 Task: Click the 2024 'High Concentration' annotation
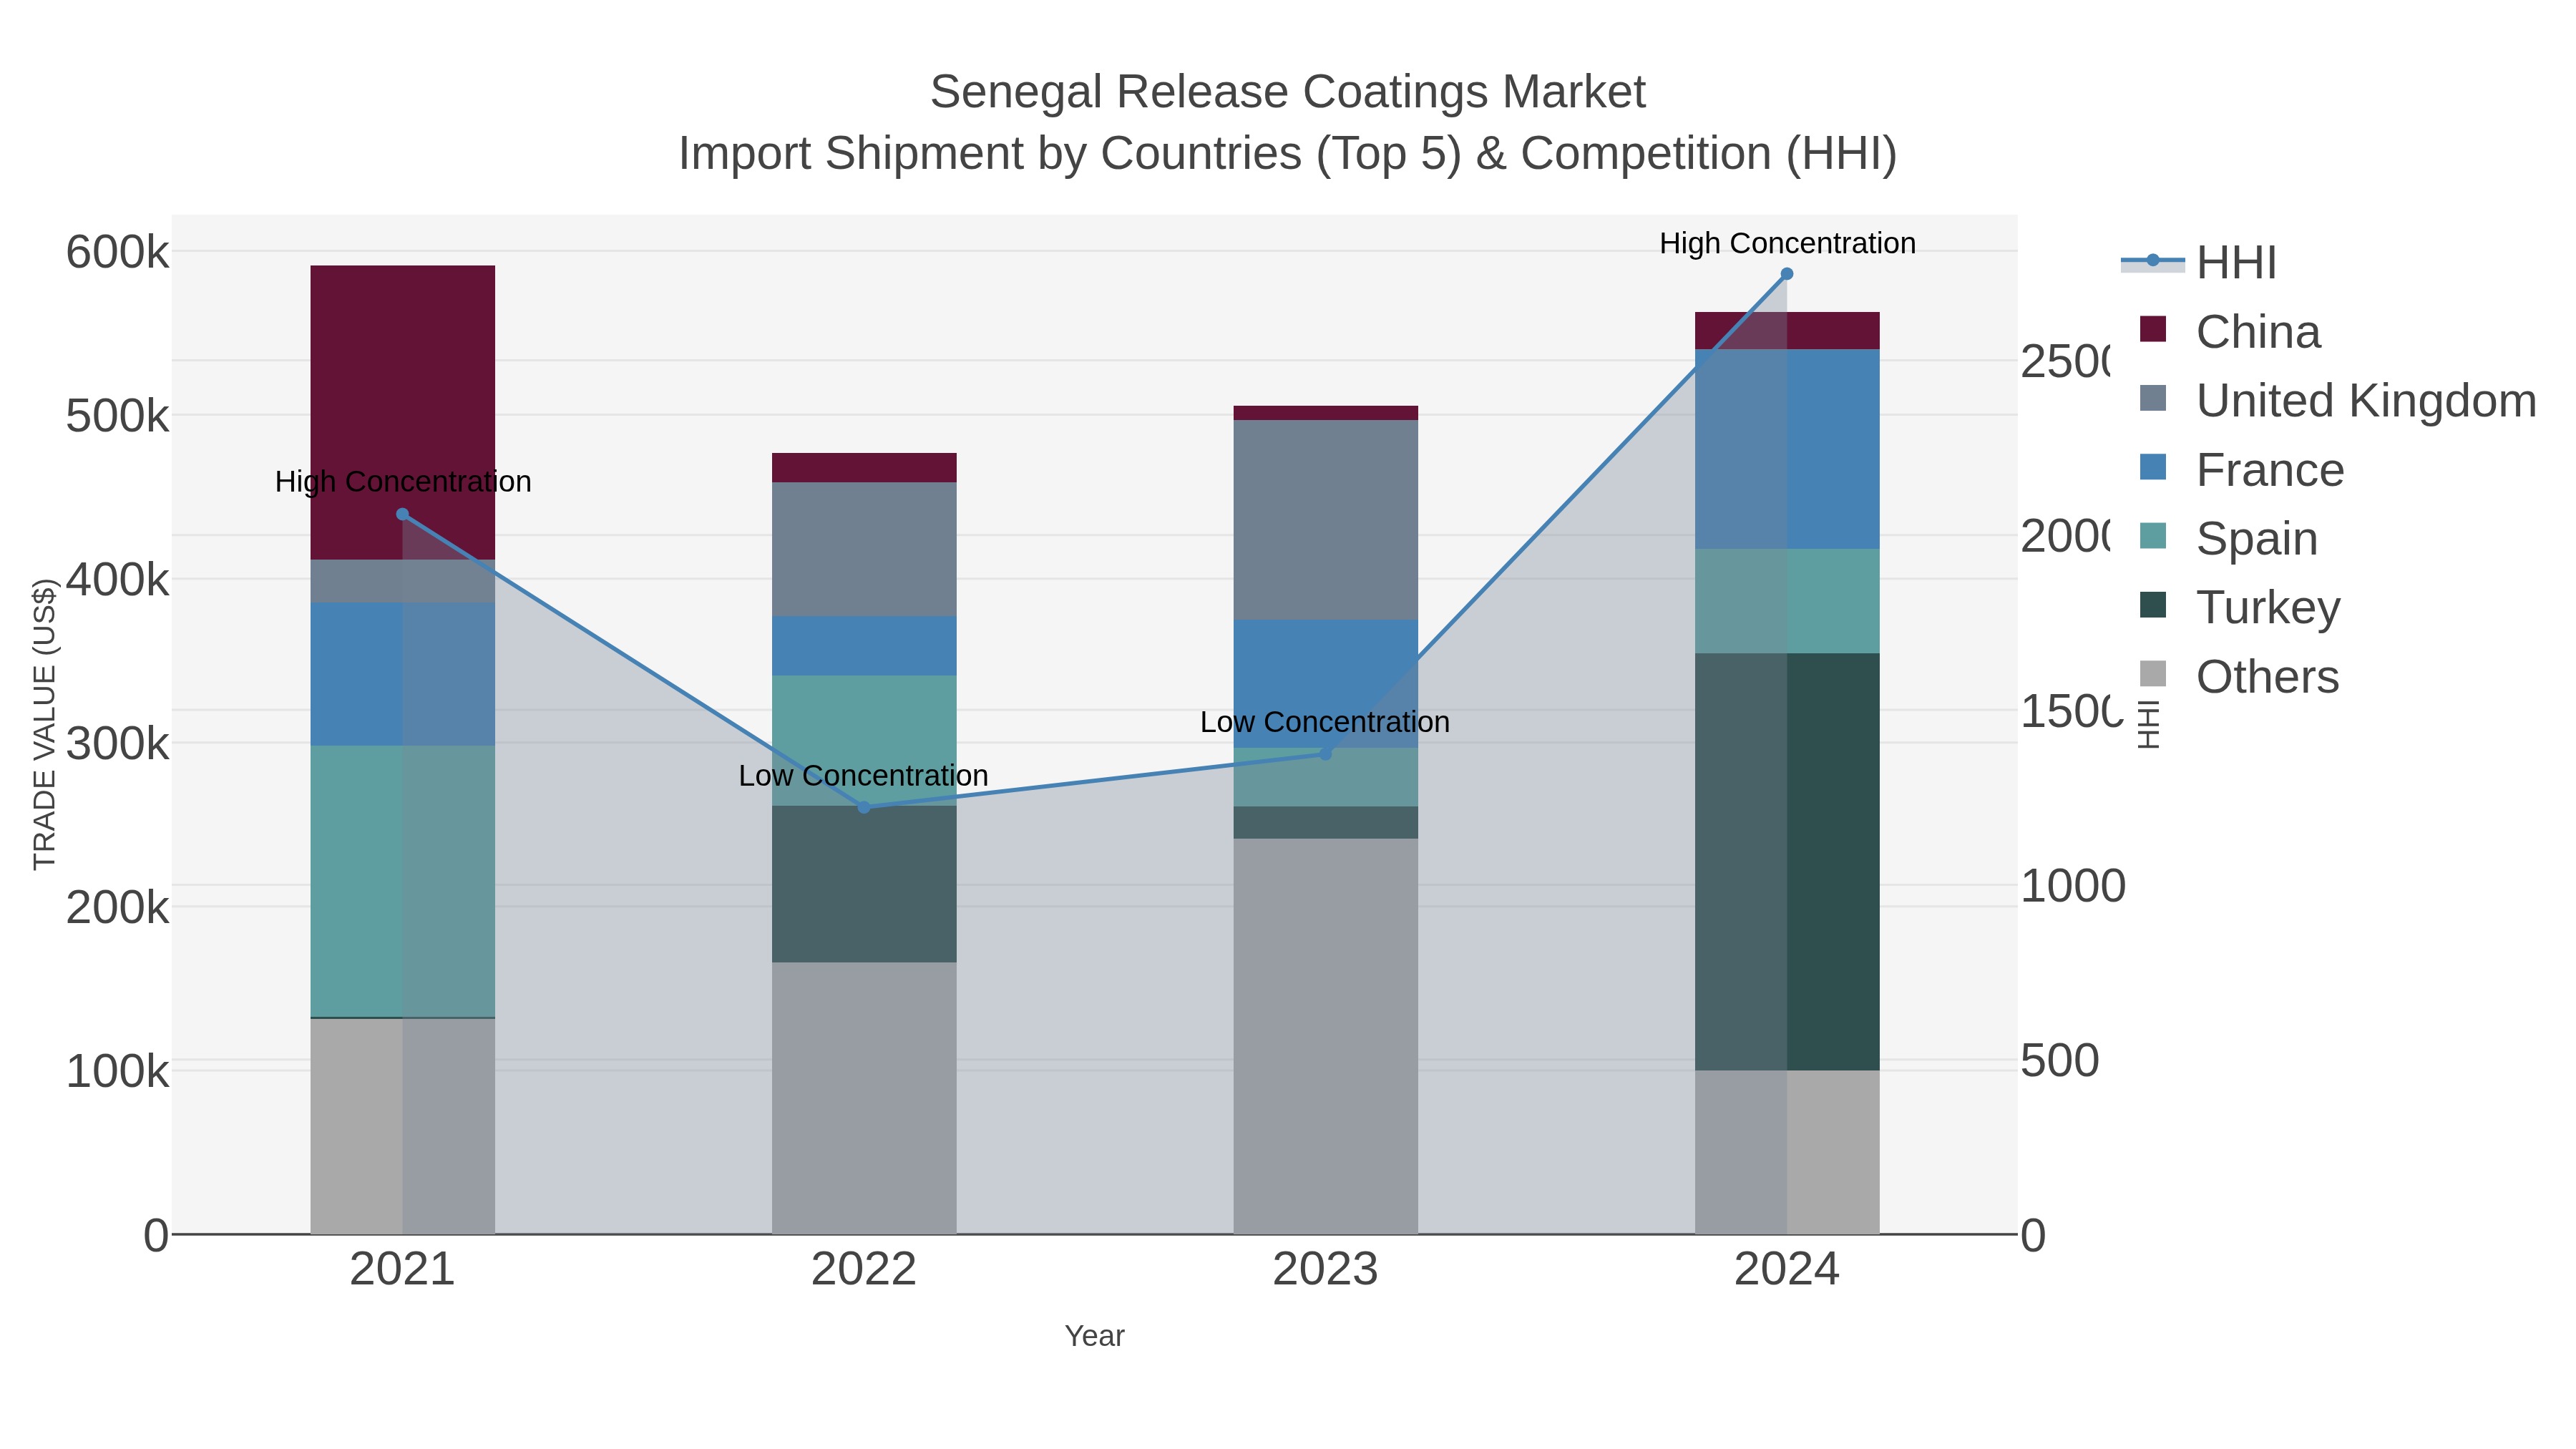[x=1787, y=243]
